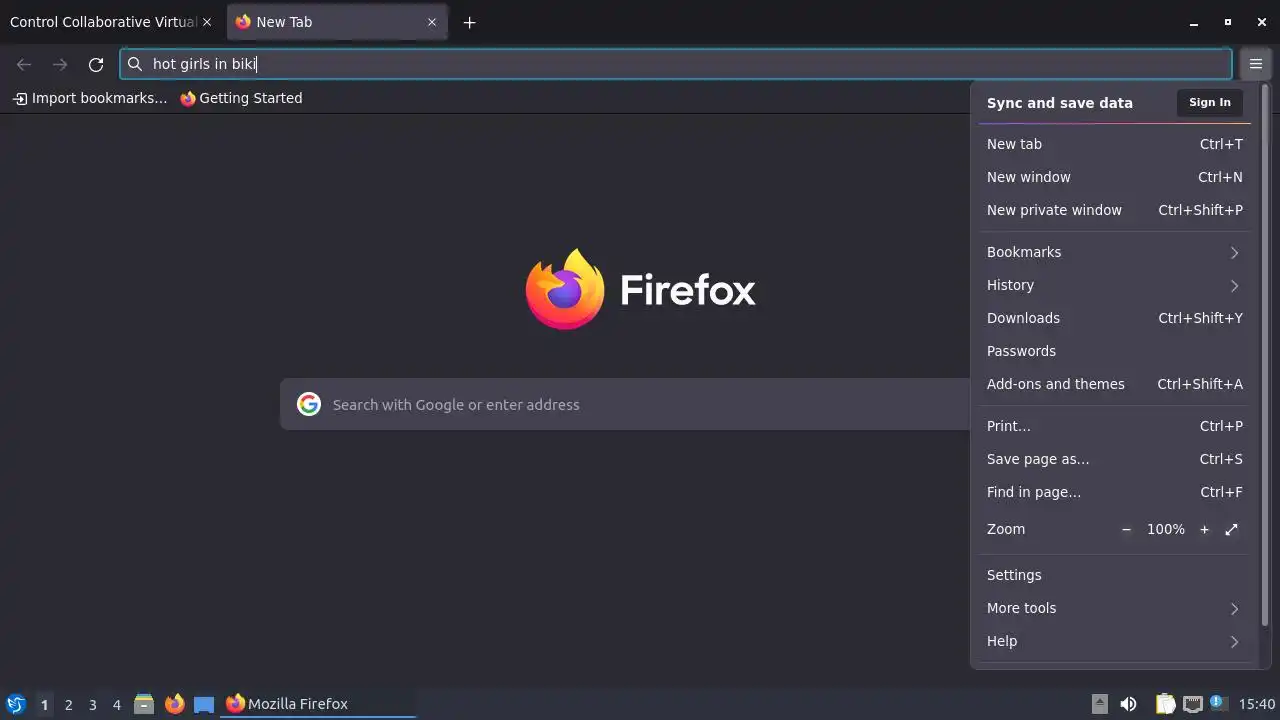Click the fullscreen arrows icon in Zoom row
This screenshot has height=720, width=1280.
[x=1232, y=529]
